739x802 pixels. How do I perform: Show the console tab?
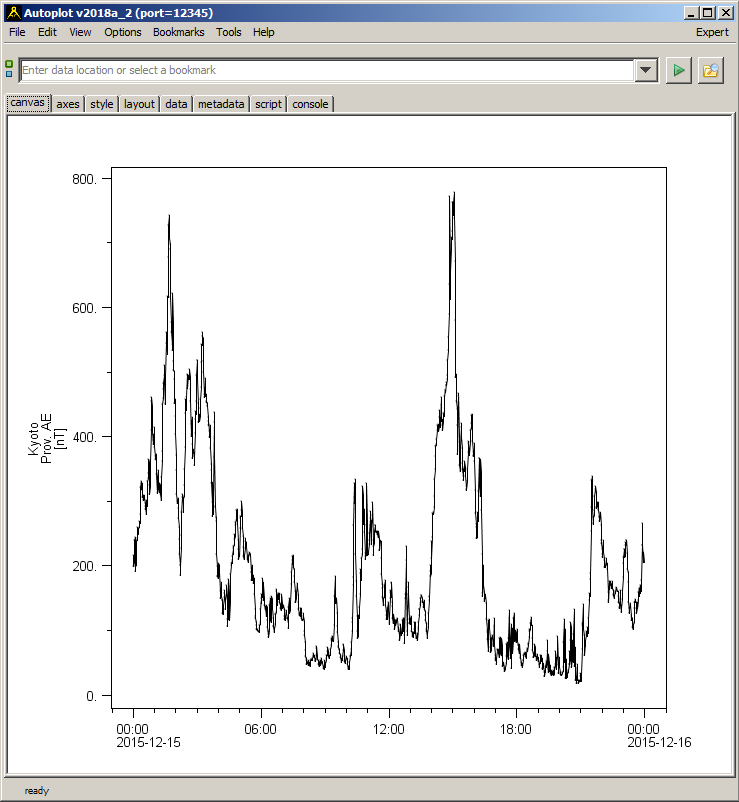tap(310, 104)
